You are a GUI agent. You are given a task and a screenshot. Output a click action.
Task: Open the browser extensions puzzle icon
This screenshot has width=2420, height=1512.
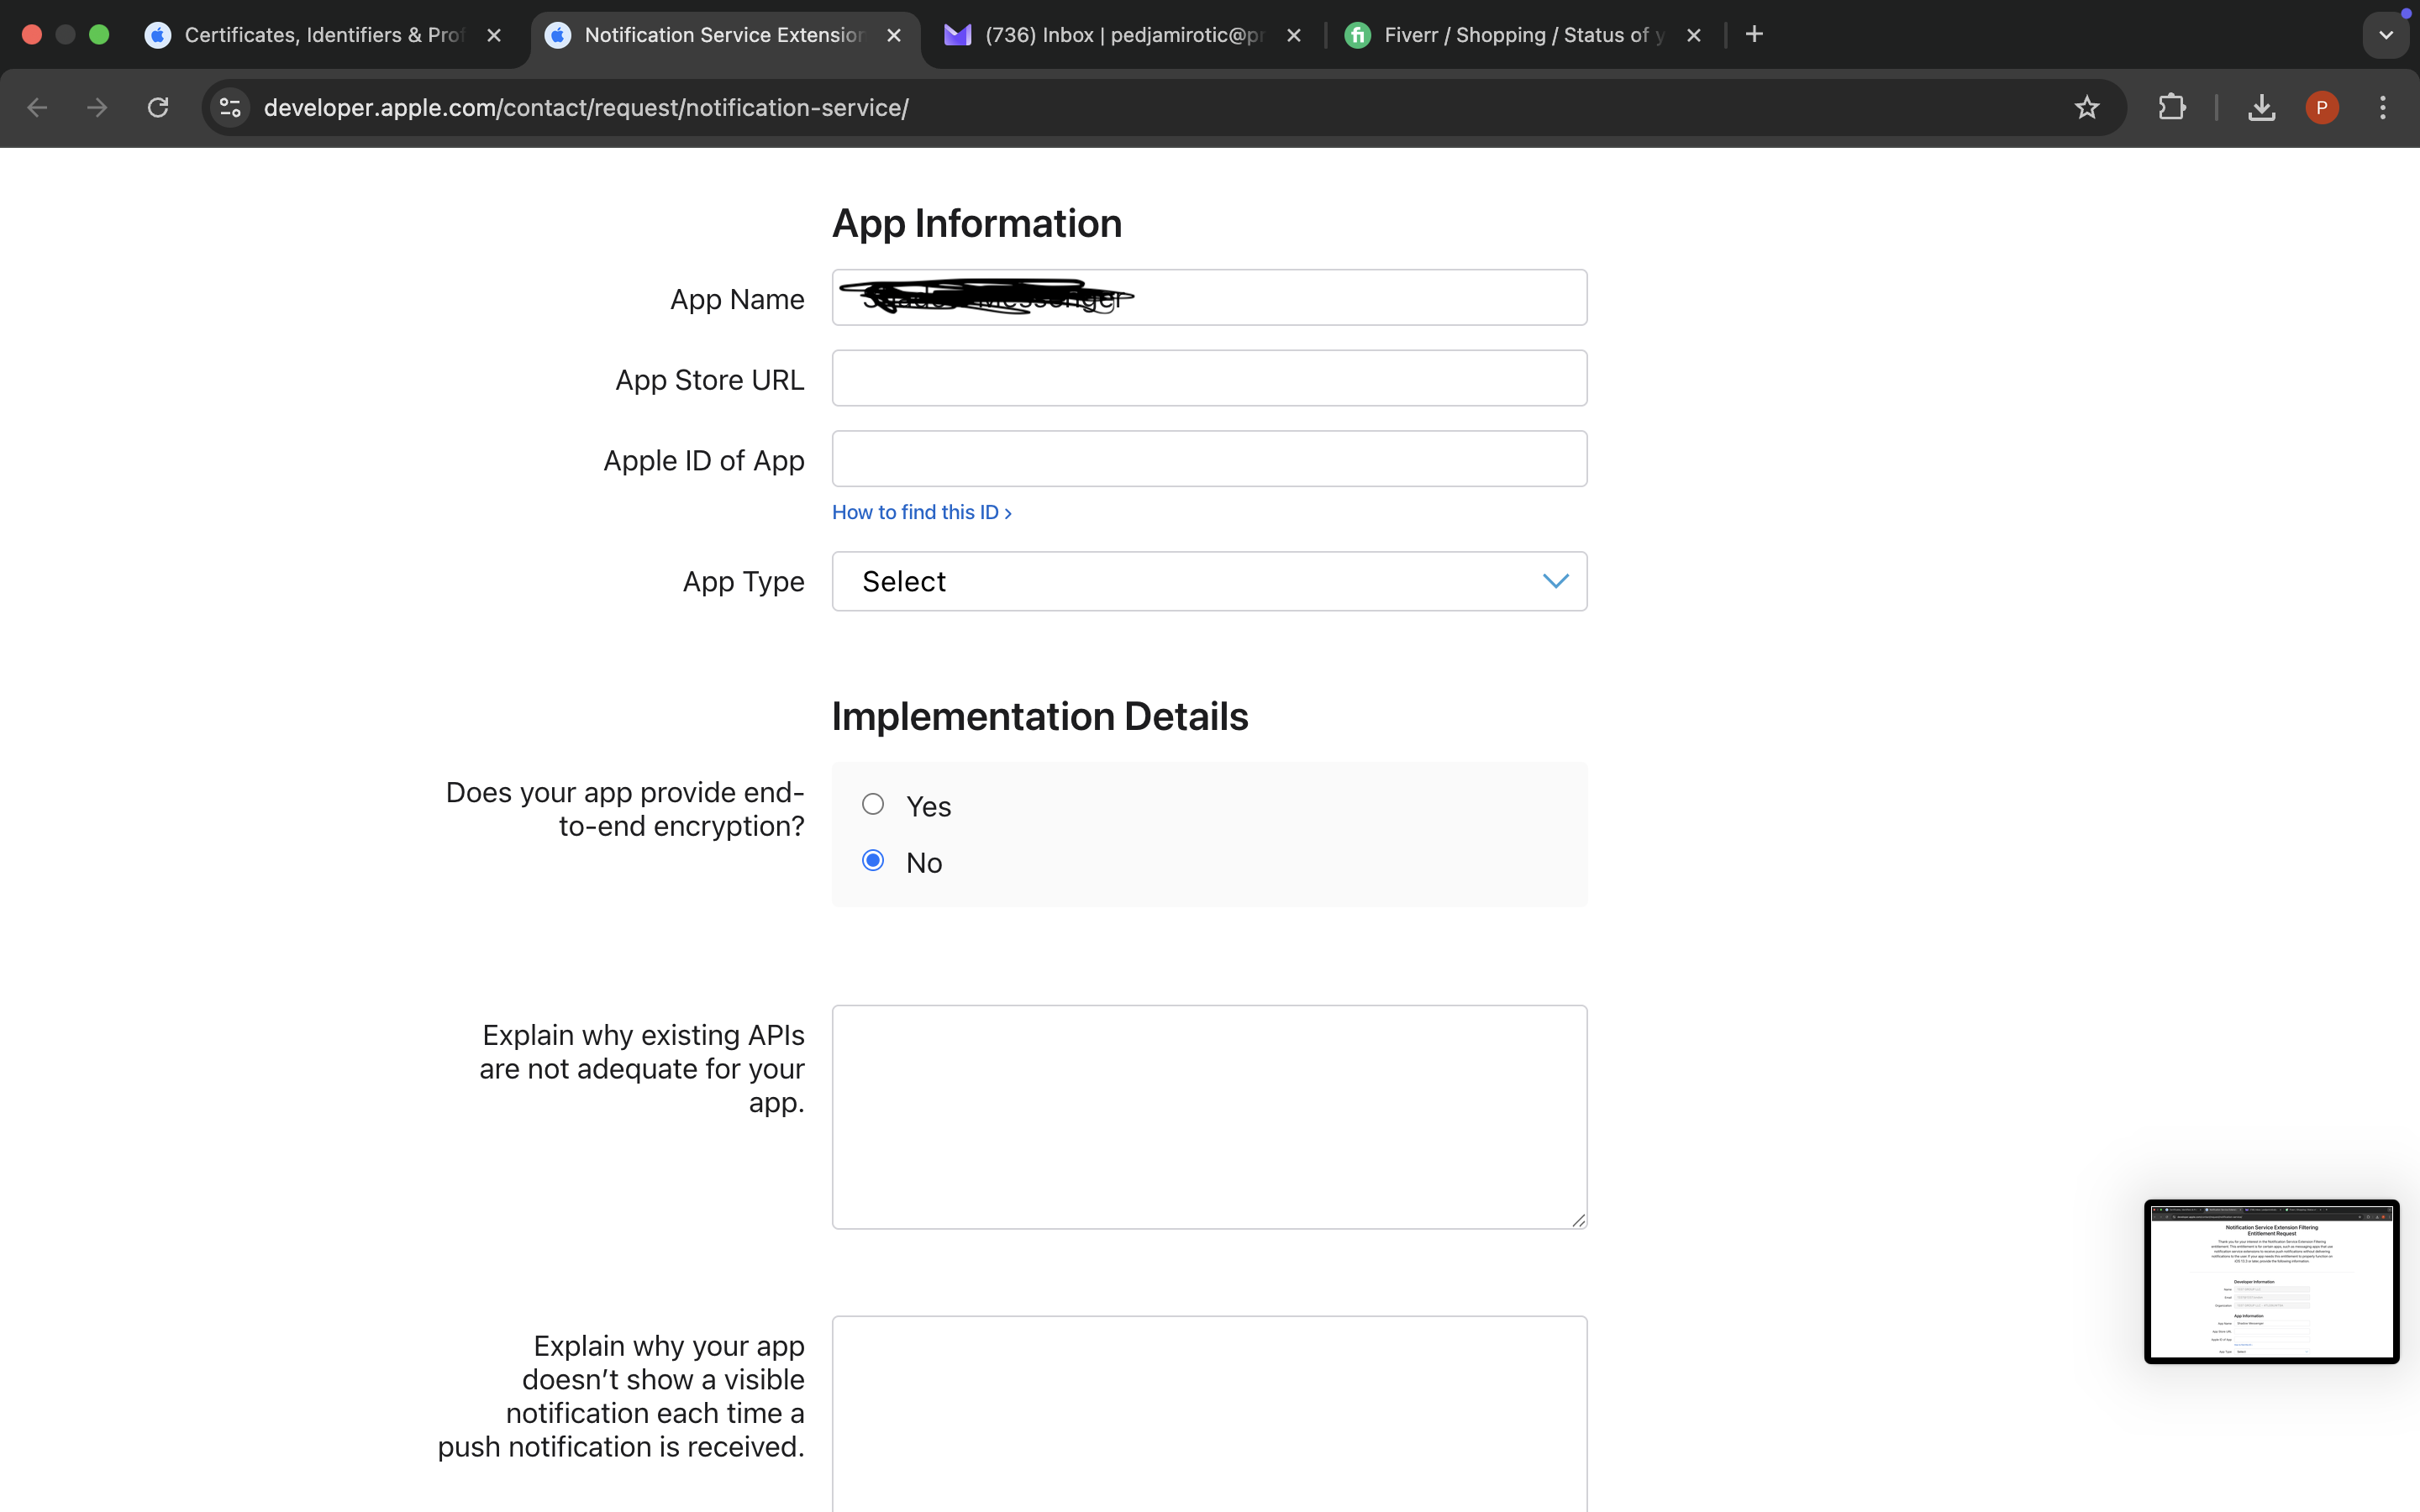(x=2171, y=107)
